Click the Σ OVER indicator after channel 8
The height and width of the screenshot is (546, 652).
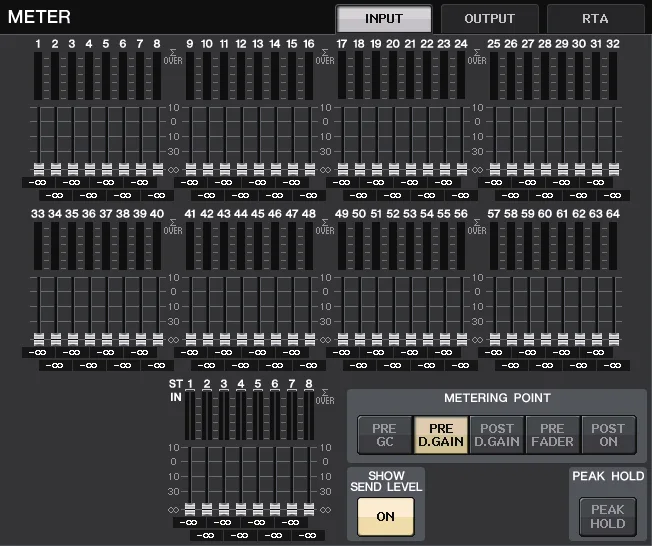173,57
